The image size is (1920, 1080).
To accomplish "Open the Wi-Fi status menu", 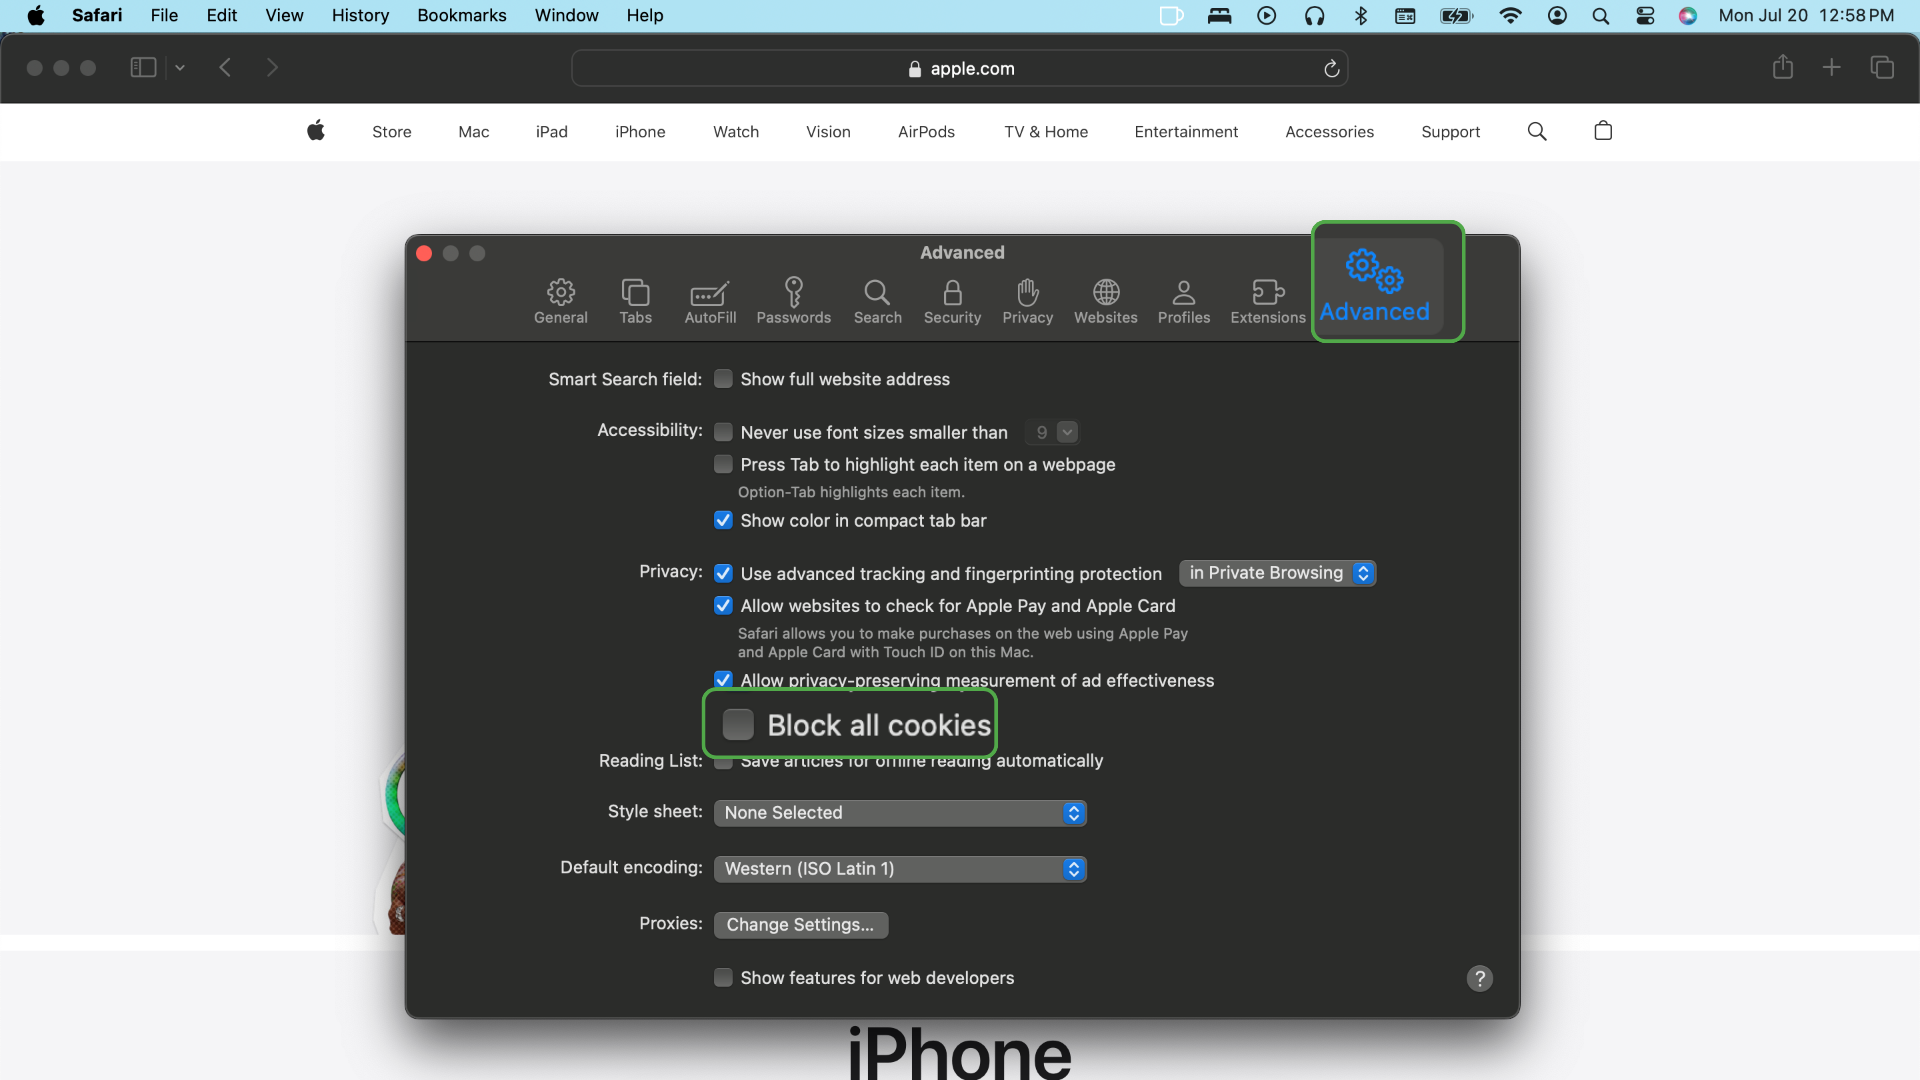I will coord(1510,15).
